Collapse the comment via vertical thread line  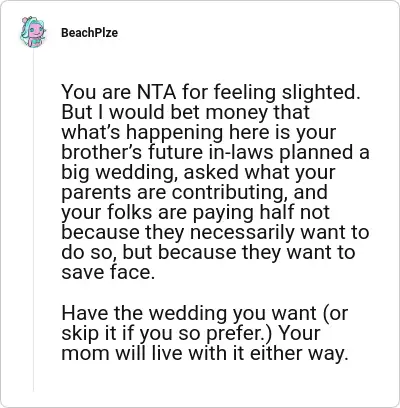pyautogui.click(x=33, y=221)
